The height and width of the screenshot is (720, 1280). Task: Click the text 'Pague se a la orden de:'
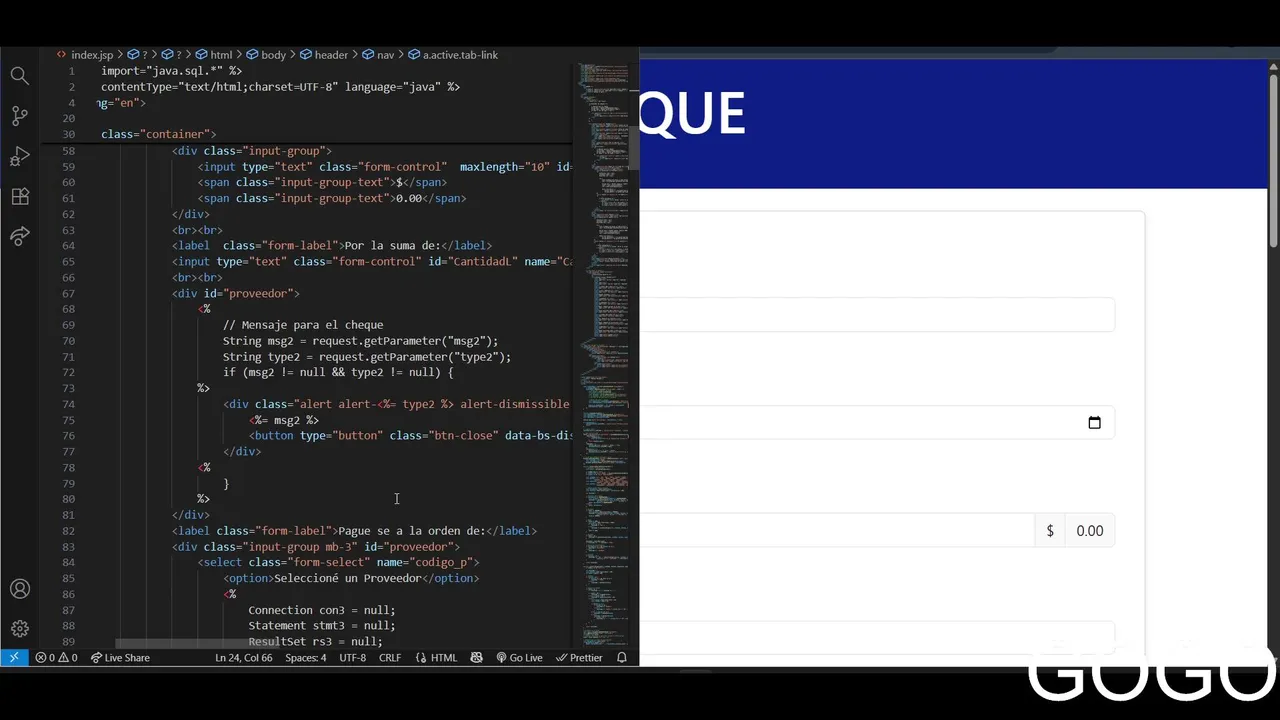click(411, 531)
